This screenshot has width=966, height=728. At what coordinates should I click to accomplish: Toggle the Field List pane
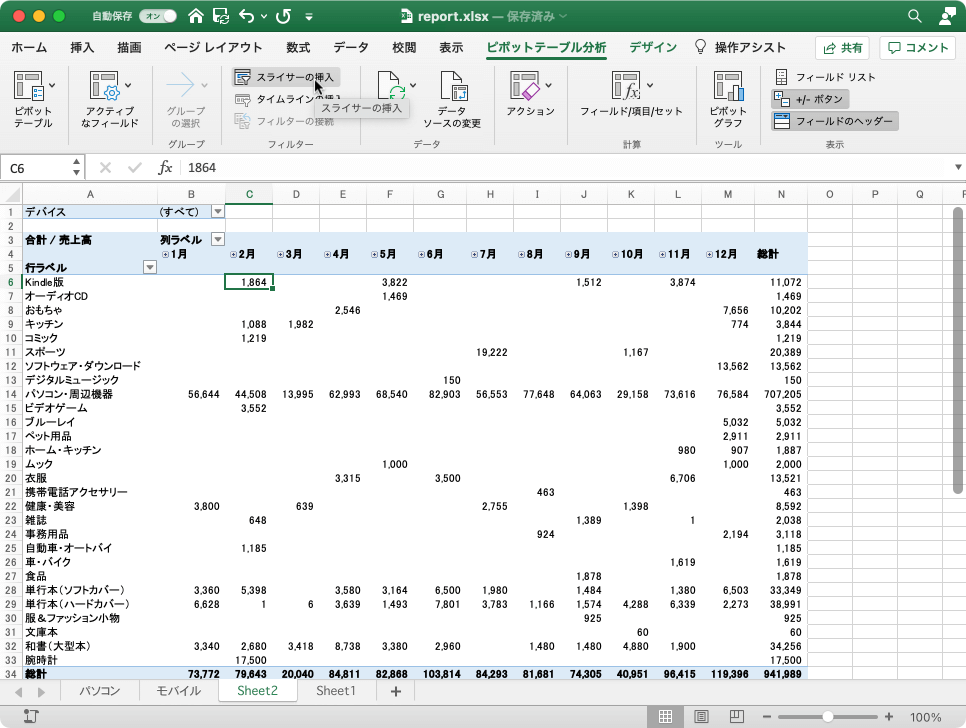(826, 77)
